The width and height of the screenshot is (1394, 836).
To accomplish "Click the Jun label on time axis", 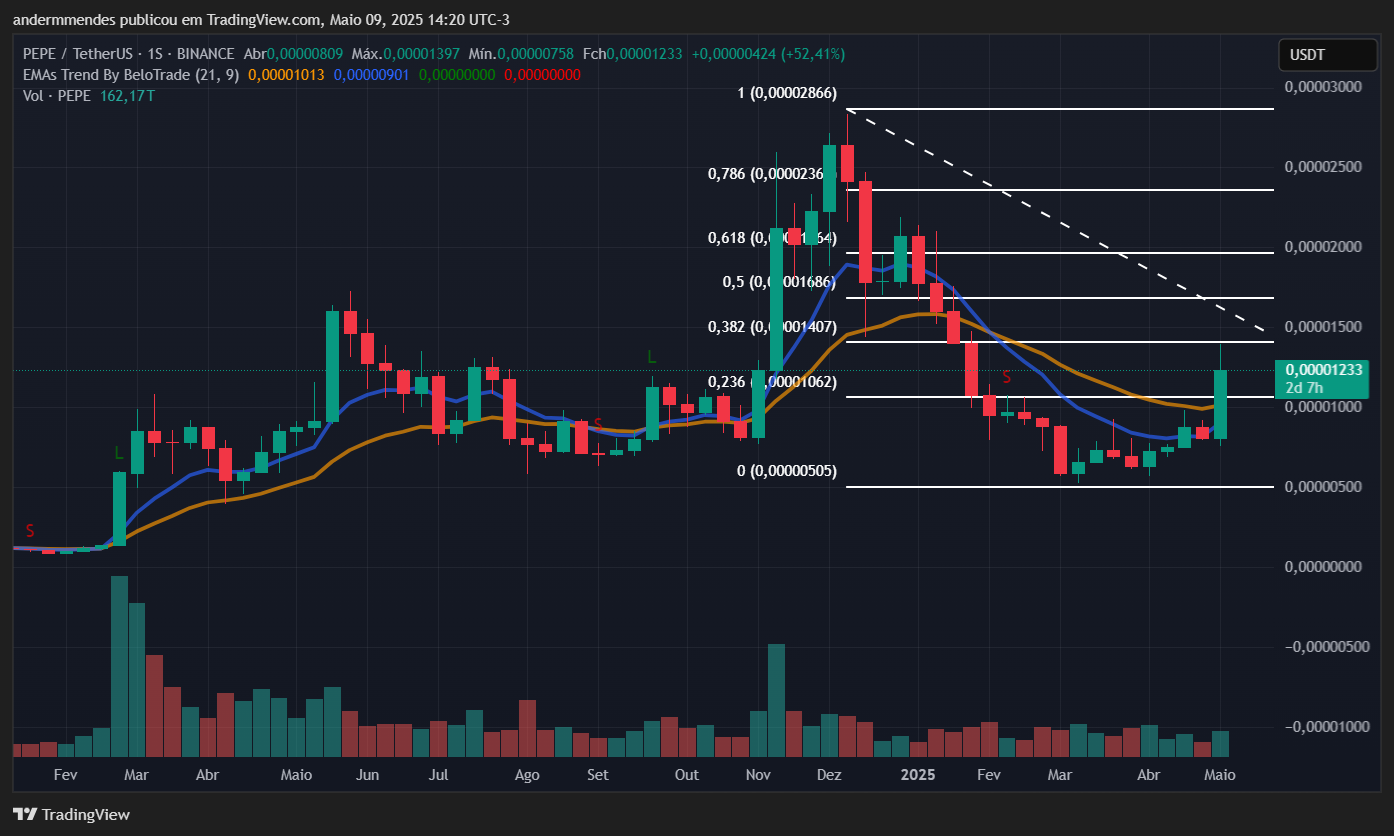I will pyautogui.click(x=367, y=775).
